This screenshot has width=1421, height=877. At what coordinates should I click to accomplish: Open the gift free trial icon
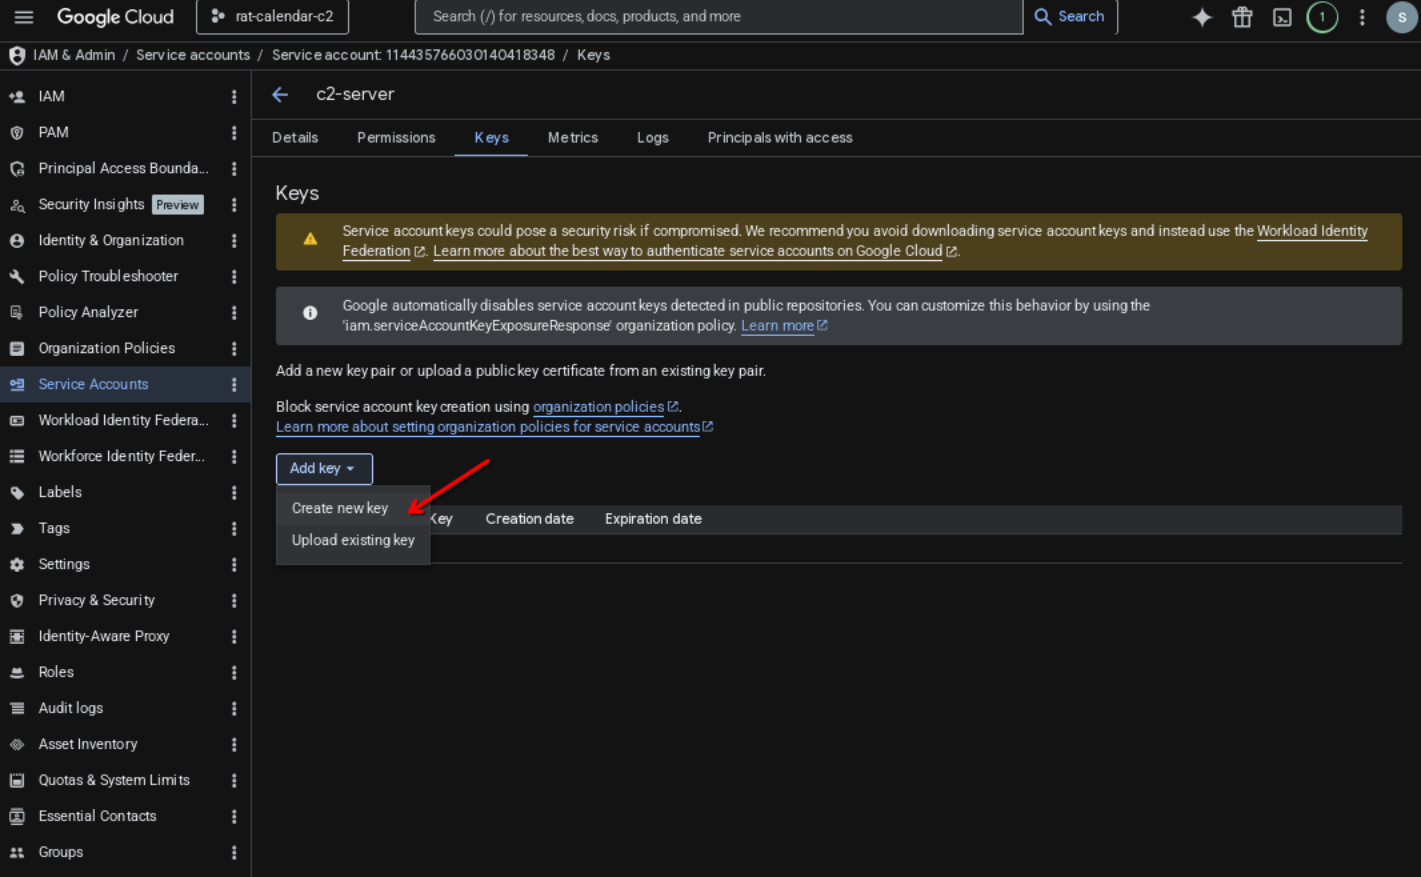pyautogui.click(x=1242, y=17)
